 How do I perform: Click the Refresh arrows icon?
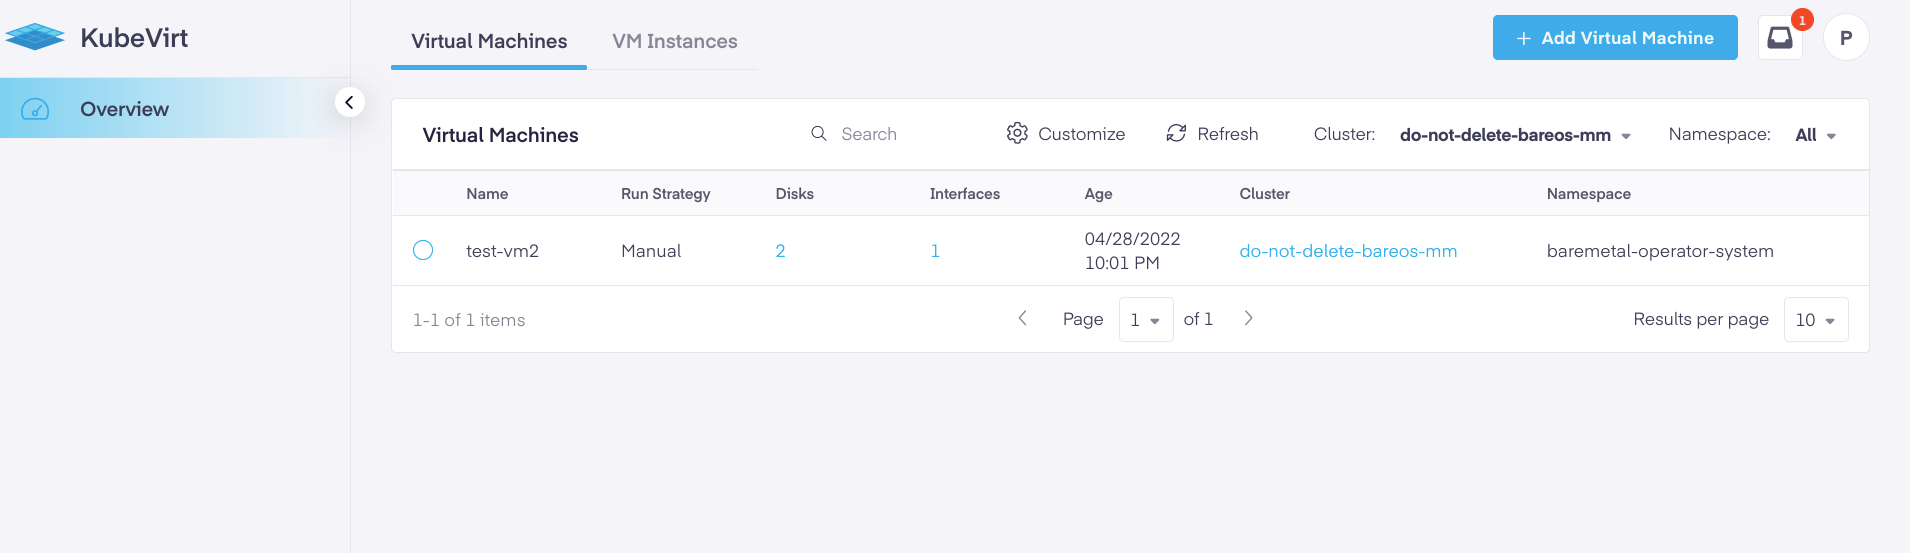(x=1176, y=133)
